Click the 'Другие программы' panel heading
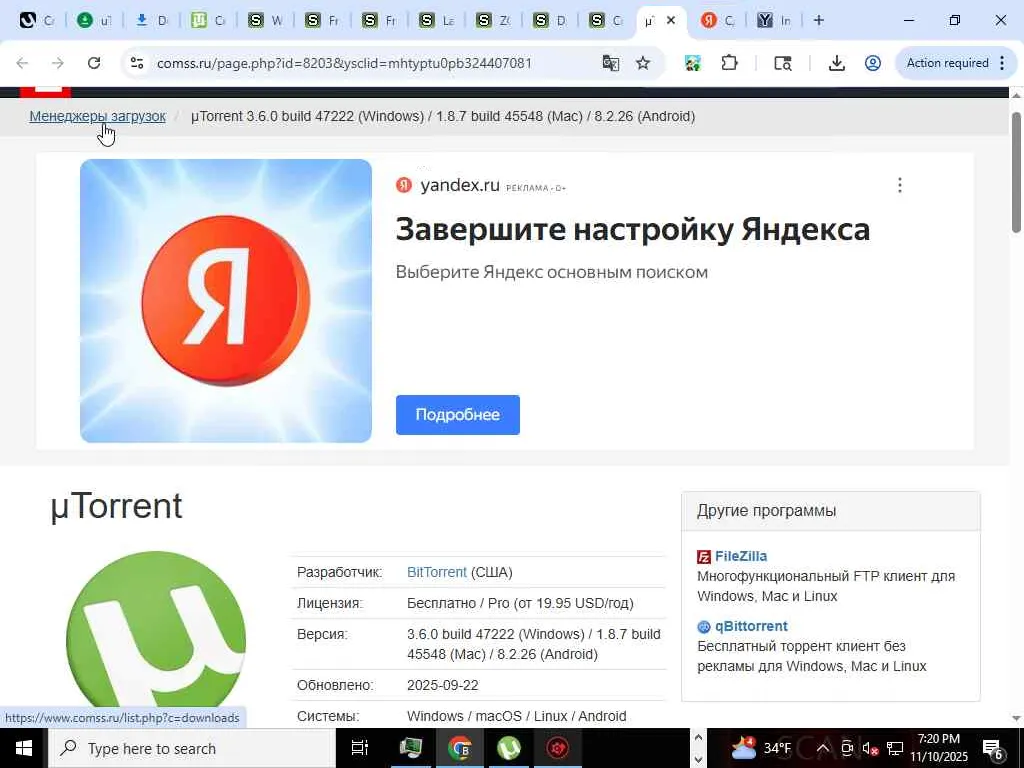The height and width of the screenshot is (768, 1024). pyautogui.click(x=766, y=511)
